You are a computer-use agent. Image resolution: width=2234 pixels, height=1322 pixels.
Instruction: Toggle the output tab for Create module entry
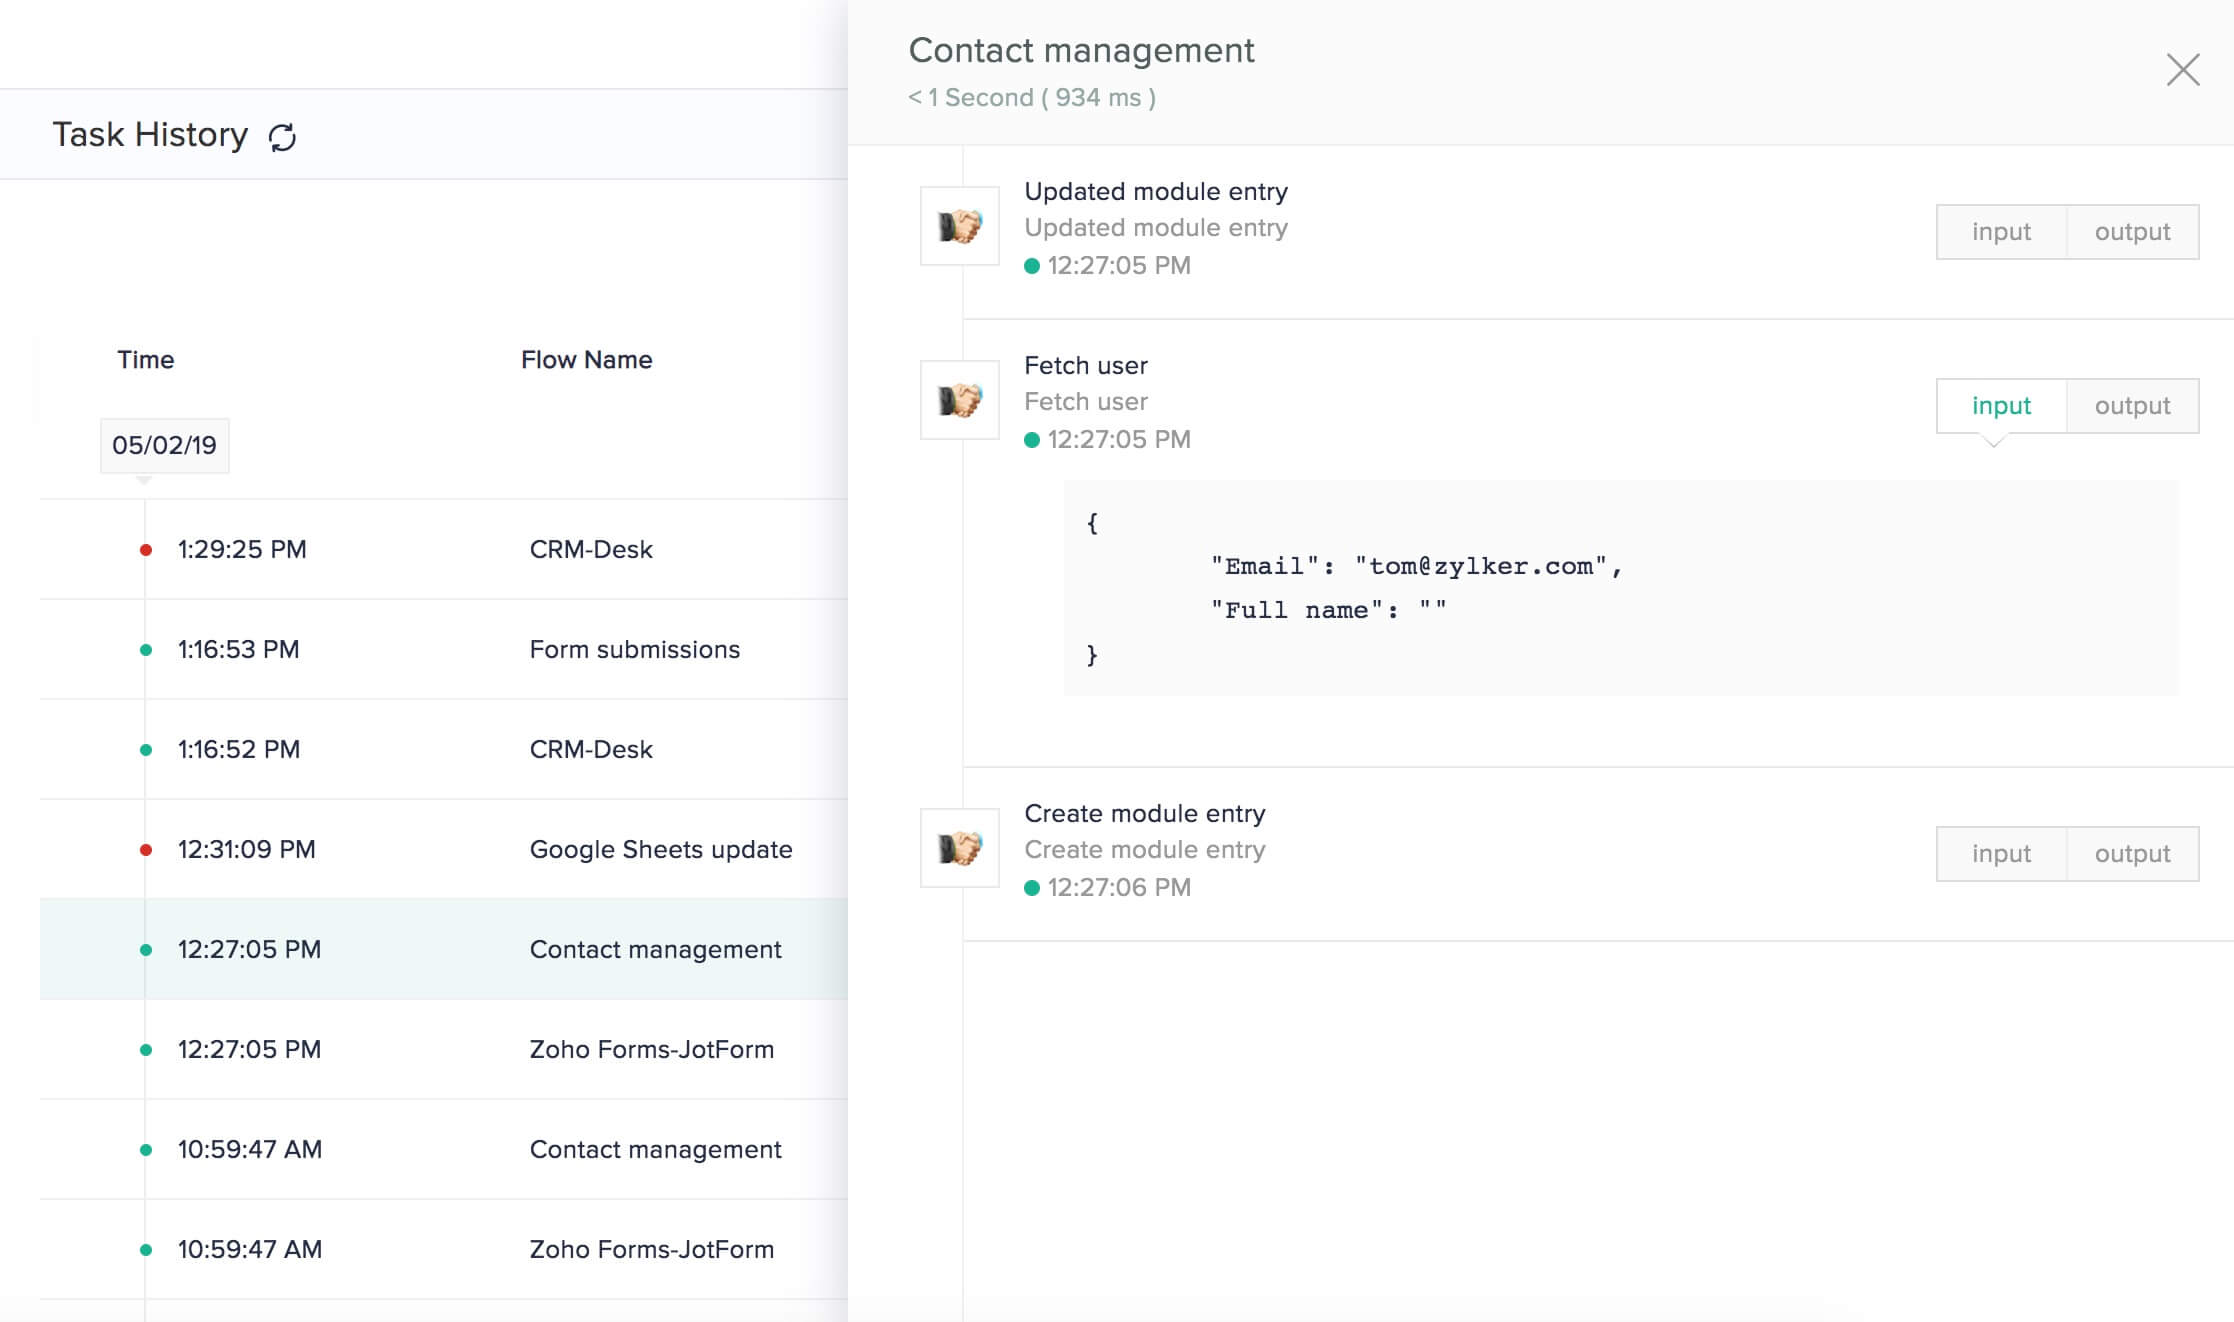(x=2129, y=851)
